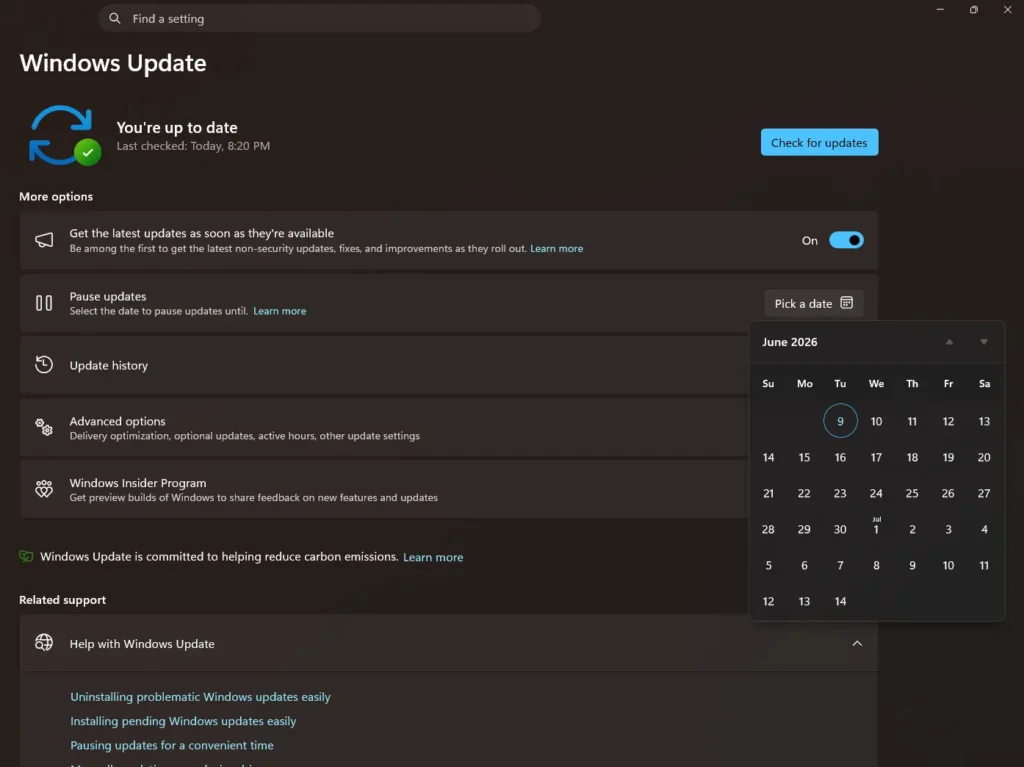This screenshot has width=1024, height=767.
Task: Click the We weekday header in calendar
Action: [x=876, y=384]
